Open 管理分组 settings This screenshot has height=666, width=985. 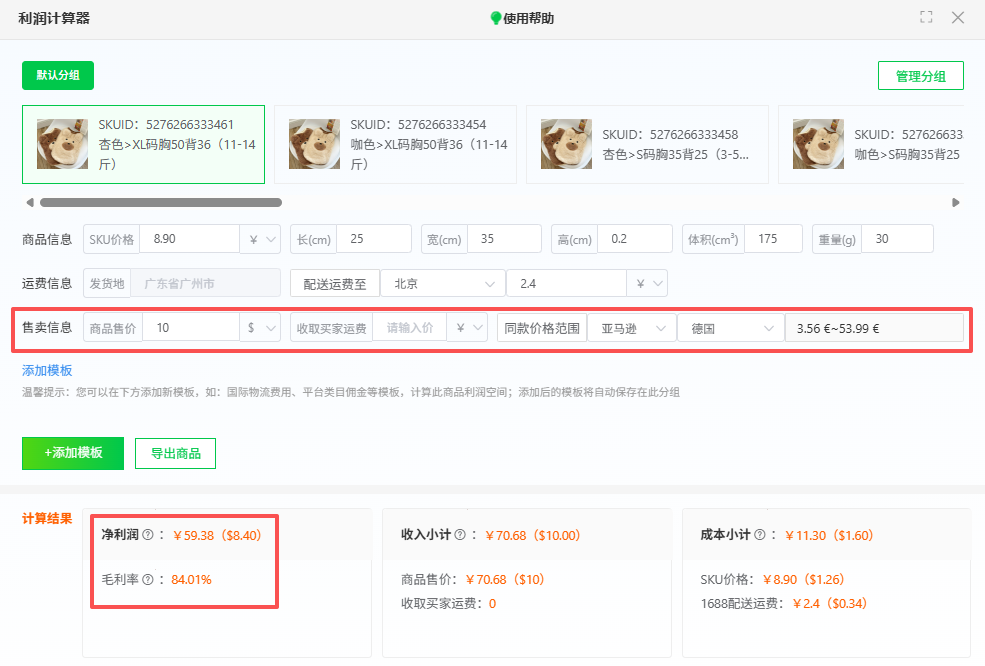(x=920, y=75)
